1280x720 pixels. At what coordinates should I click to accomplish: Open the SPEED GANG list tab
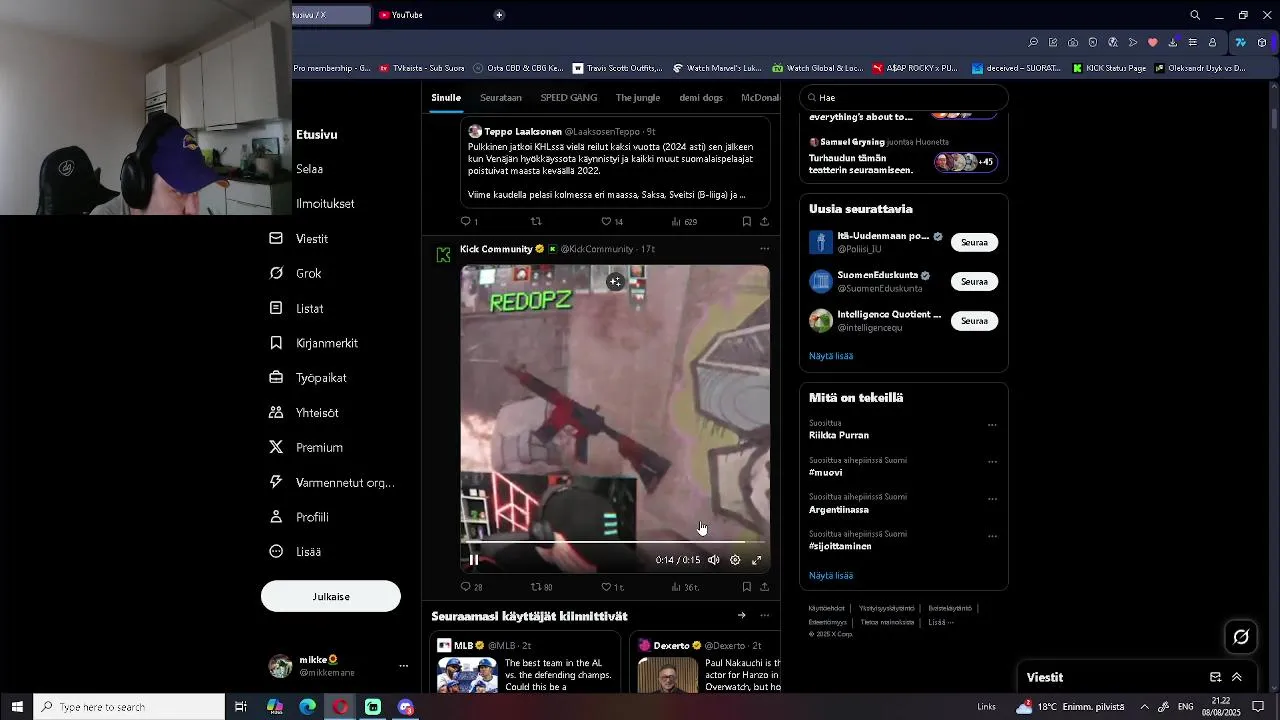[569, 98]
